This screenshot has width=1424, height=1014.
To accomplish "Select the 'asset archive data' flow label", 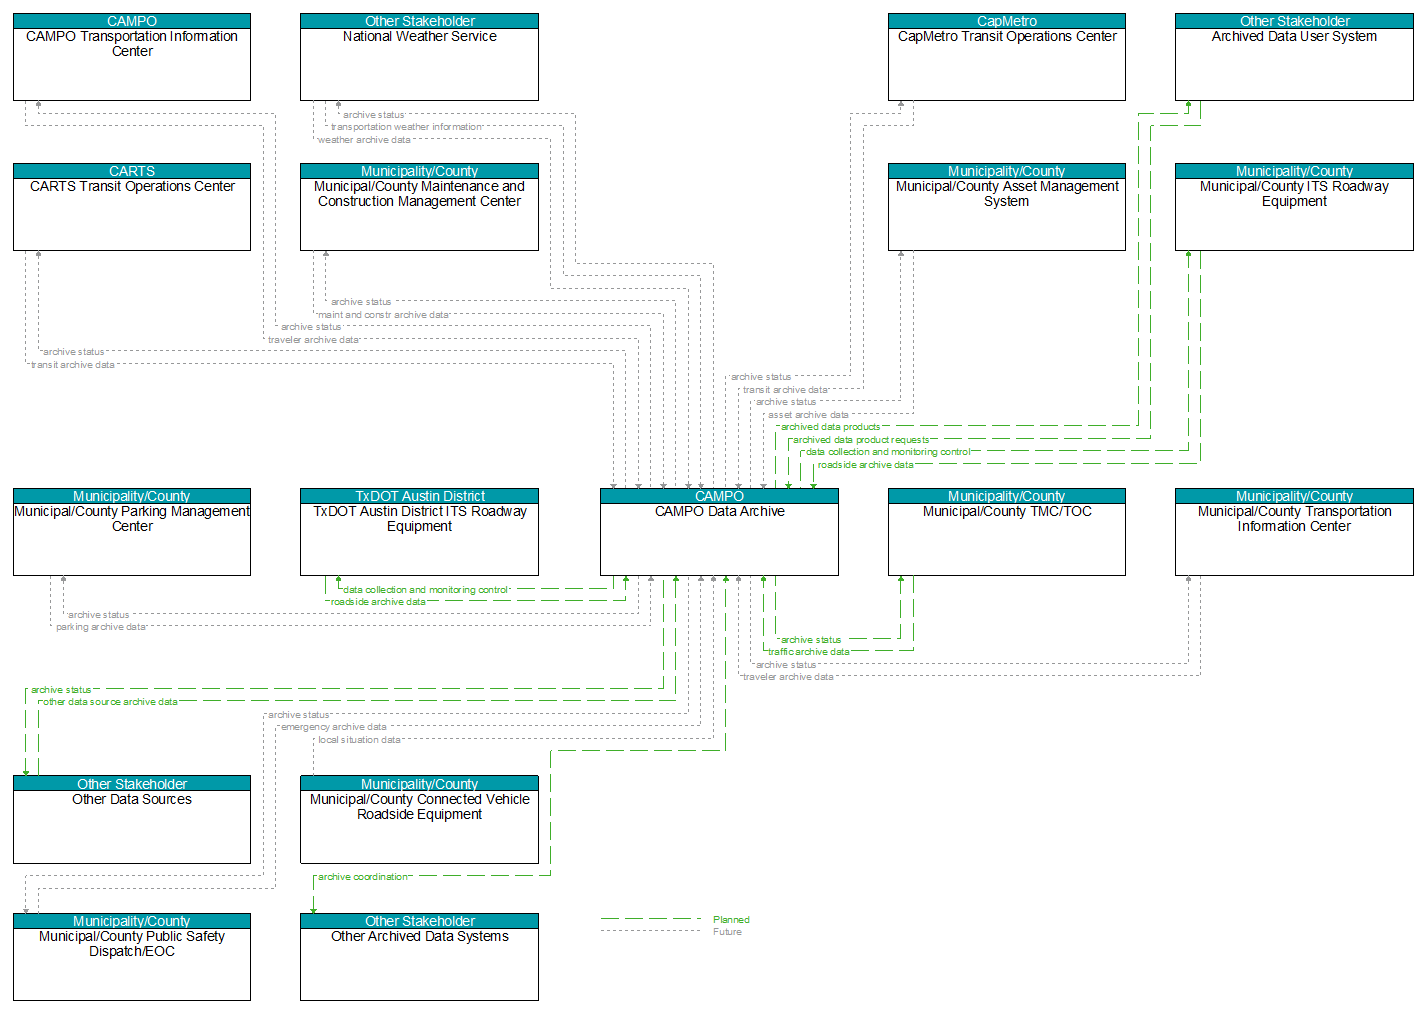I will click(808, 415).
